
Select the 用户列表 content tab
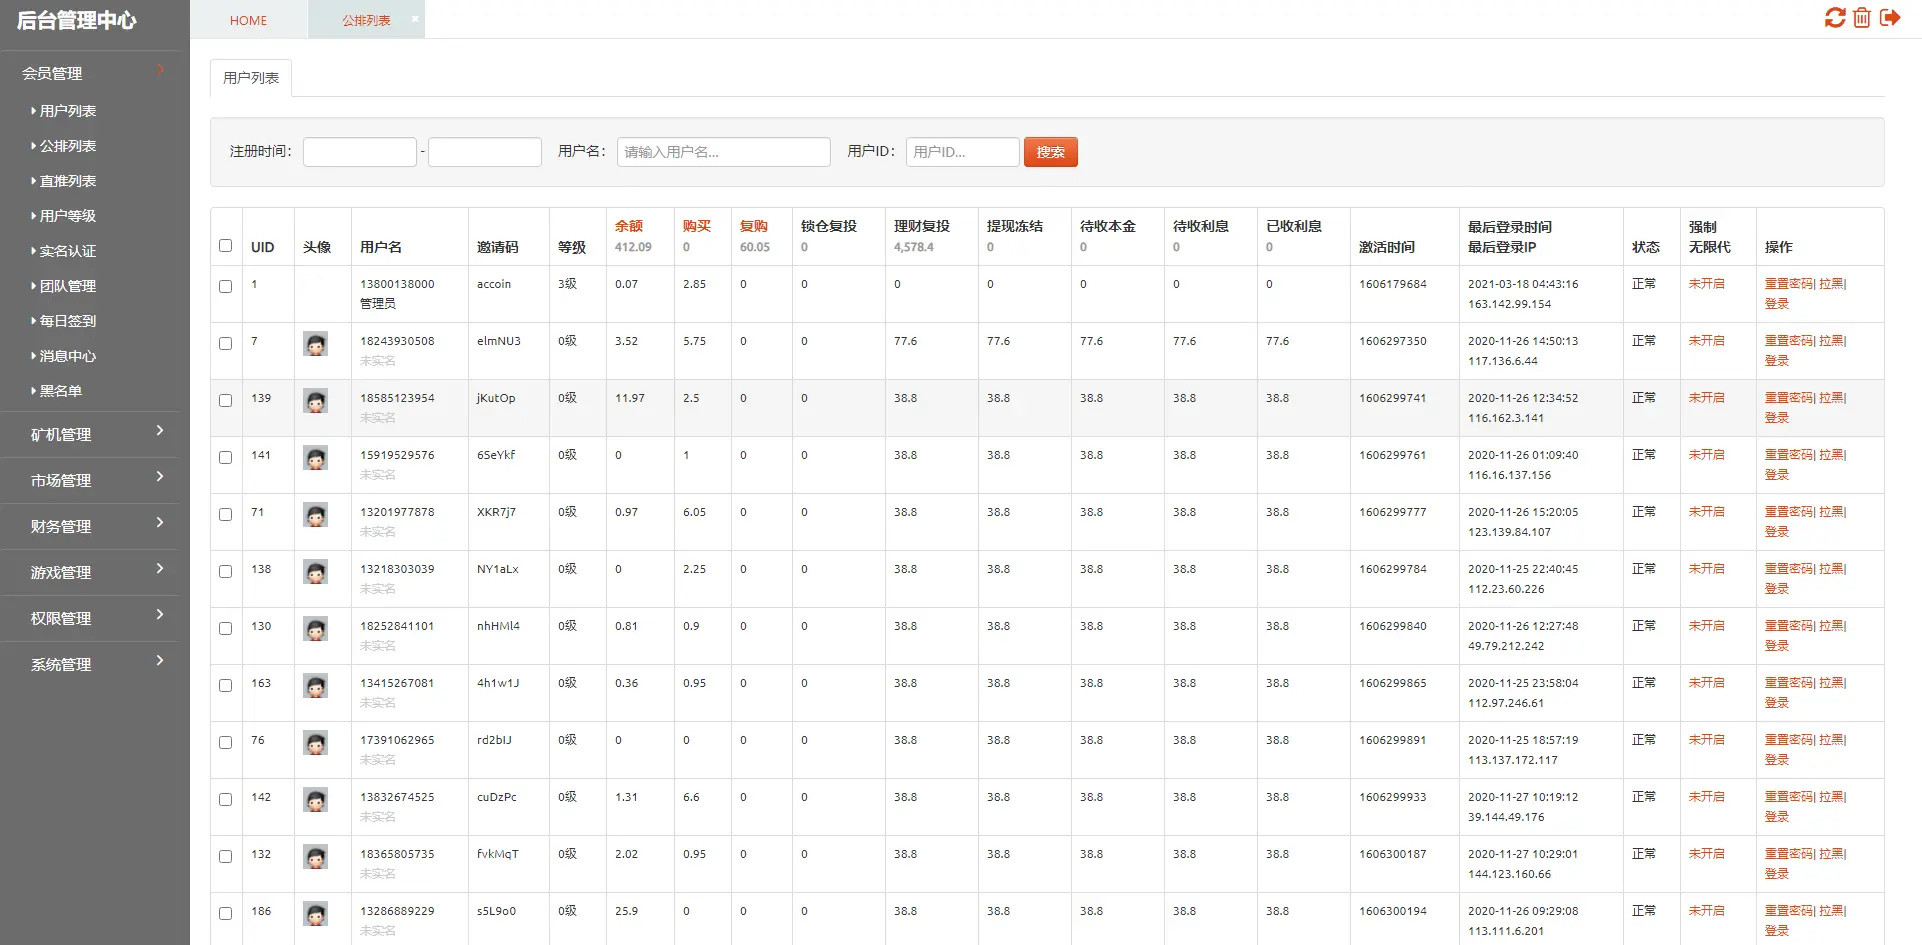(251, 78)
